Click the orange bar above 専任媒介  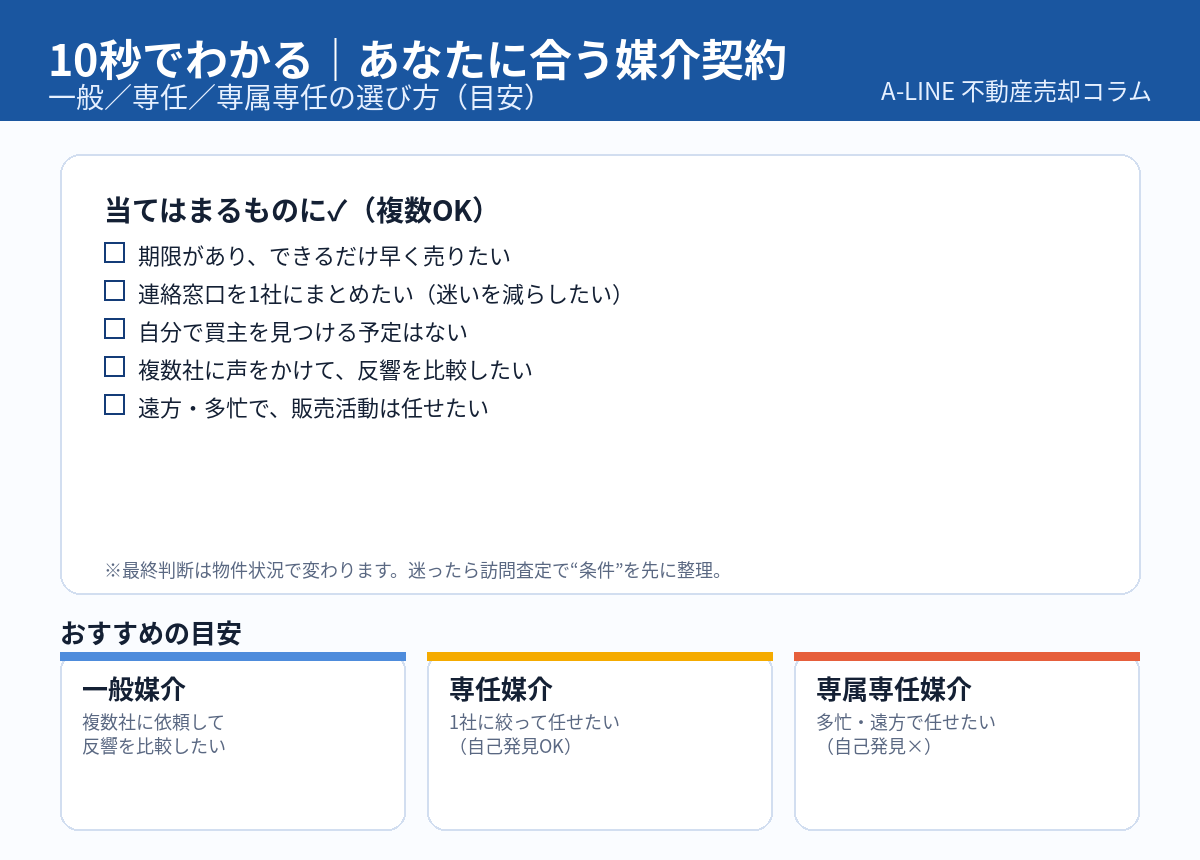pos(600,657)
